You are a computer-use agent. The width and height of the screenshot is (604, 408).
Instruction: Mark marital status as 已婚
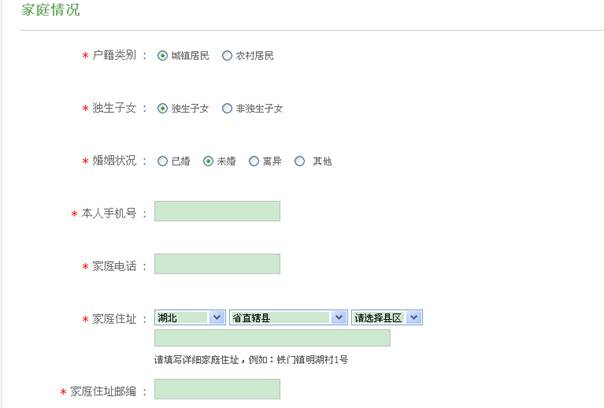(x=163, y=161)
